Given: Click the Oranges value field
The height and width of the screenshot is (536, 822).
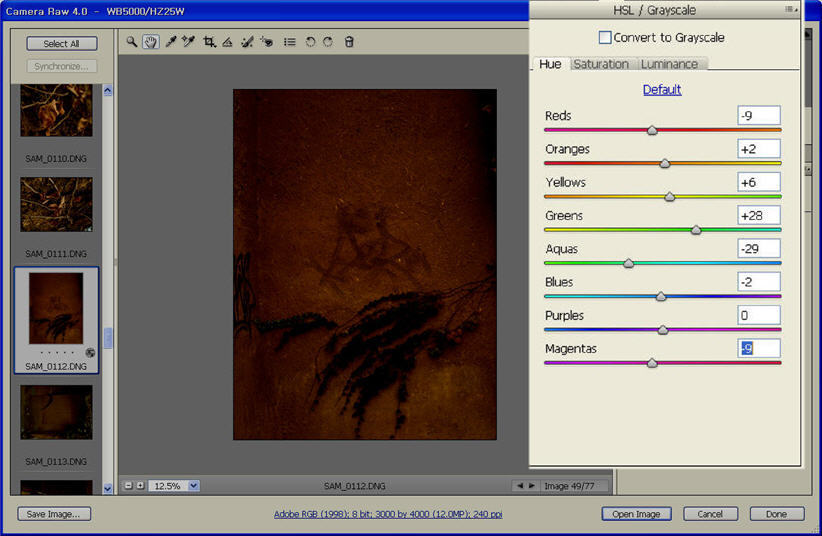Looking at the screenshot, I should pyautogui.click(x=759, y=149).
